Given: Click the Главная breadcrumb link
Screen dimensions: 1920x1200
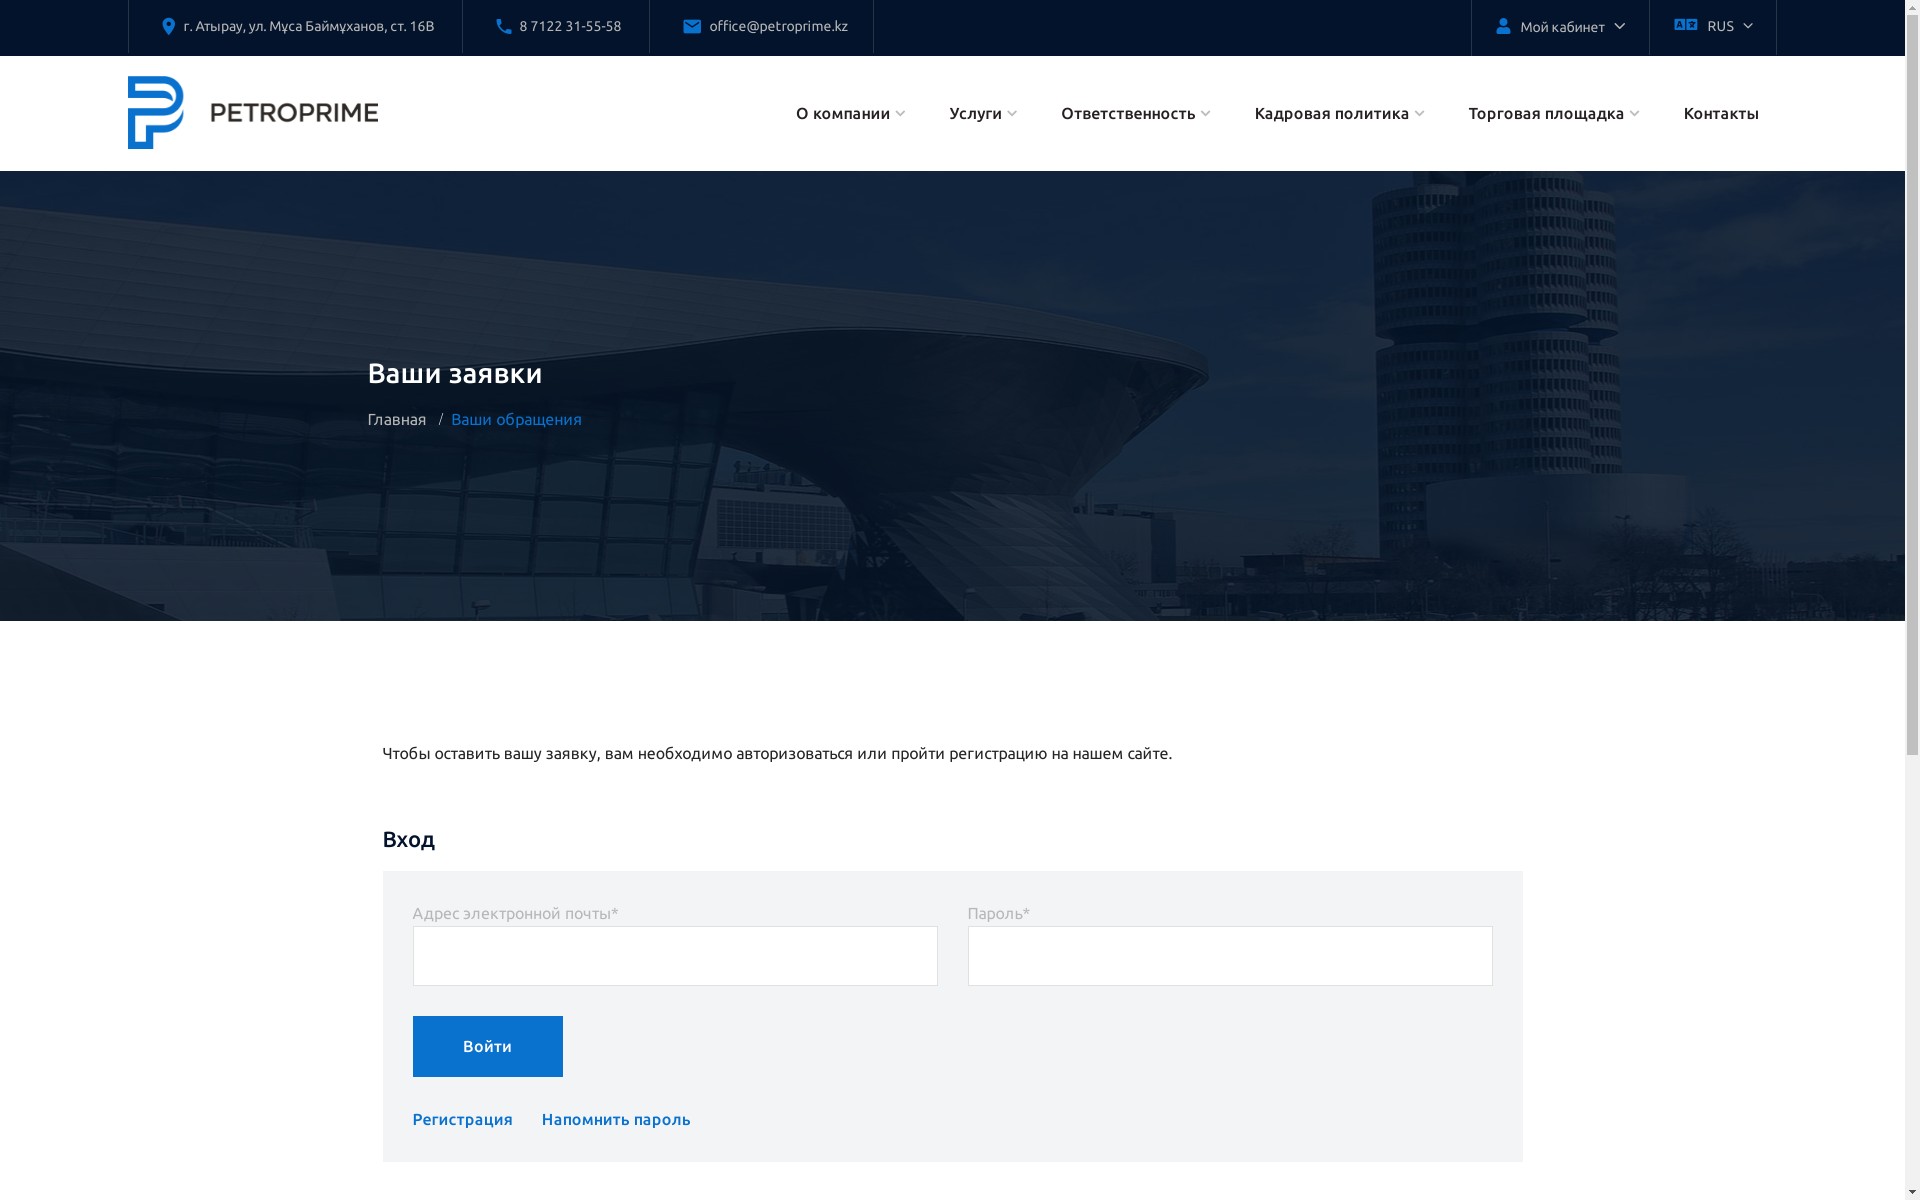Looking at the screenshot, I should point(397,419).
